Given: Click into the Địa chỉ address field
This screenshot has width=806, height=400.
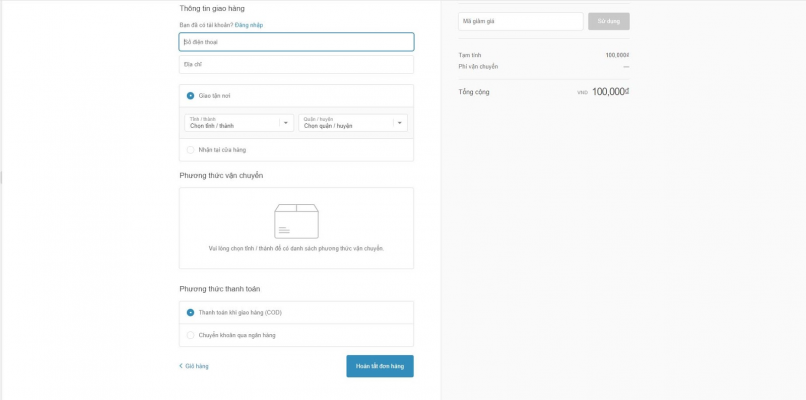Looking at the screenshot, I should 296,65.
